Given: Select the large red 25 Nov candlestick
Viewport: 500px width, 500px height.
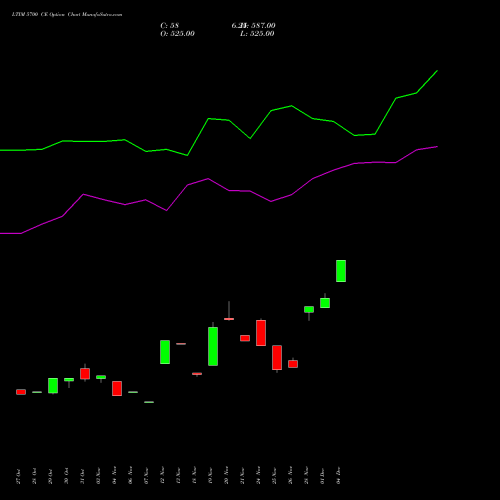Looking at the screenshot, I should pos(277,358).
